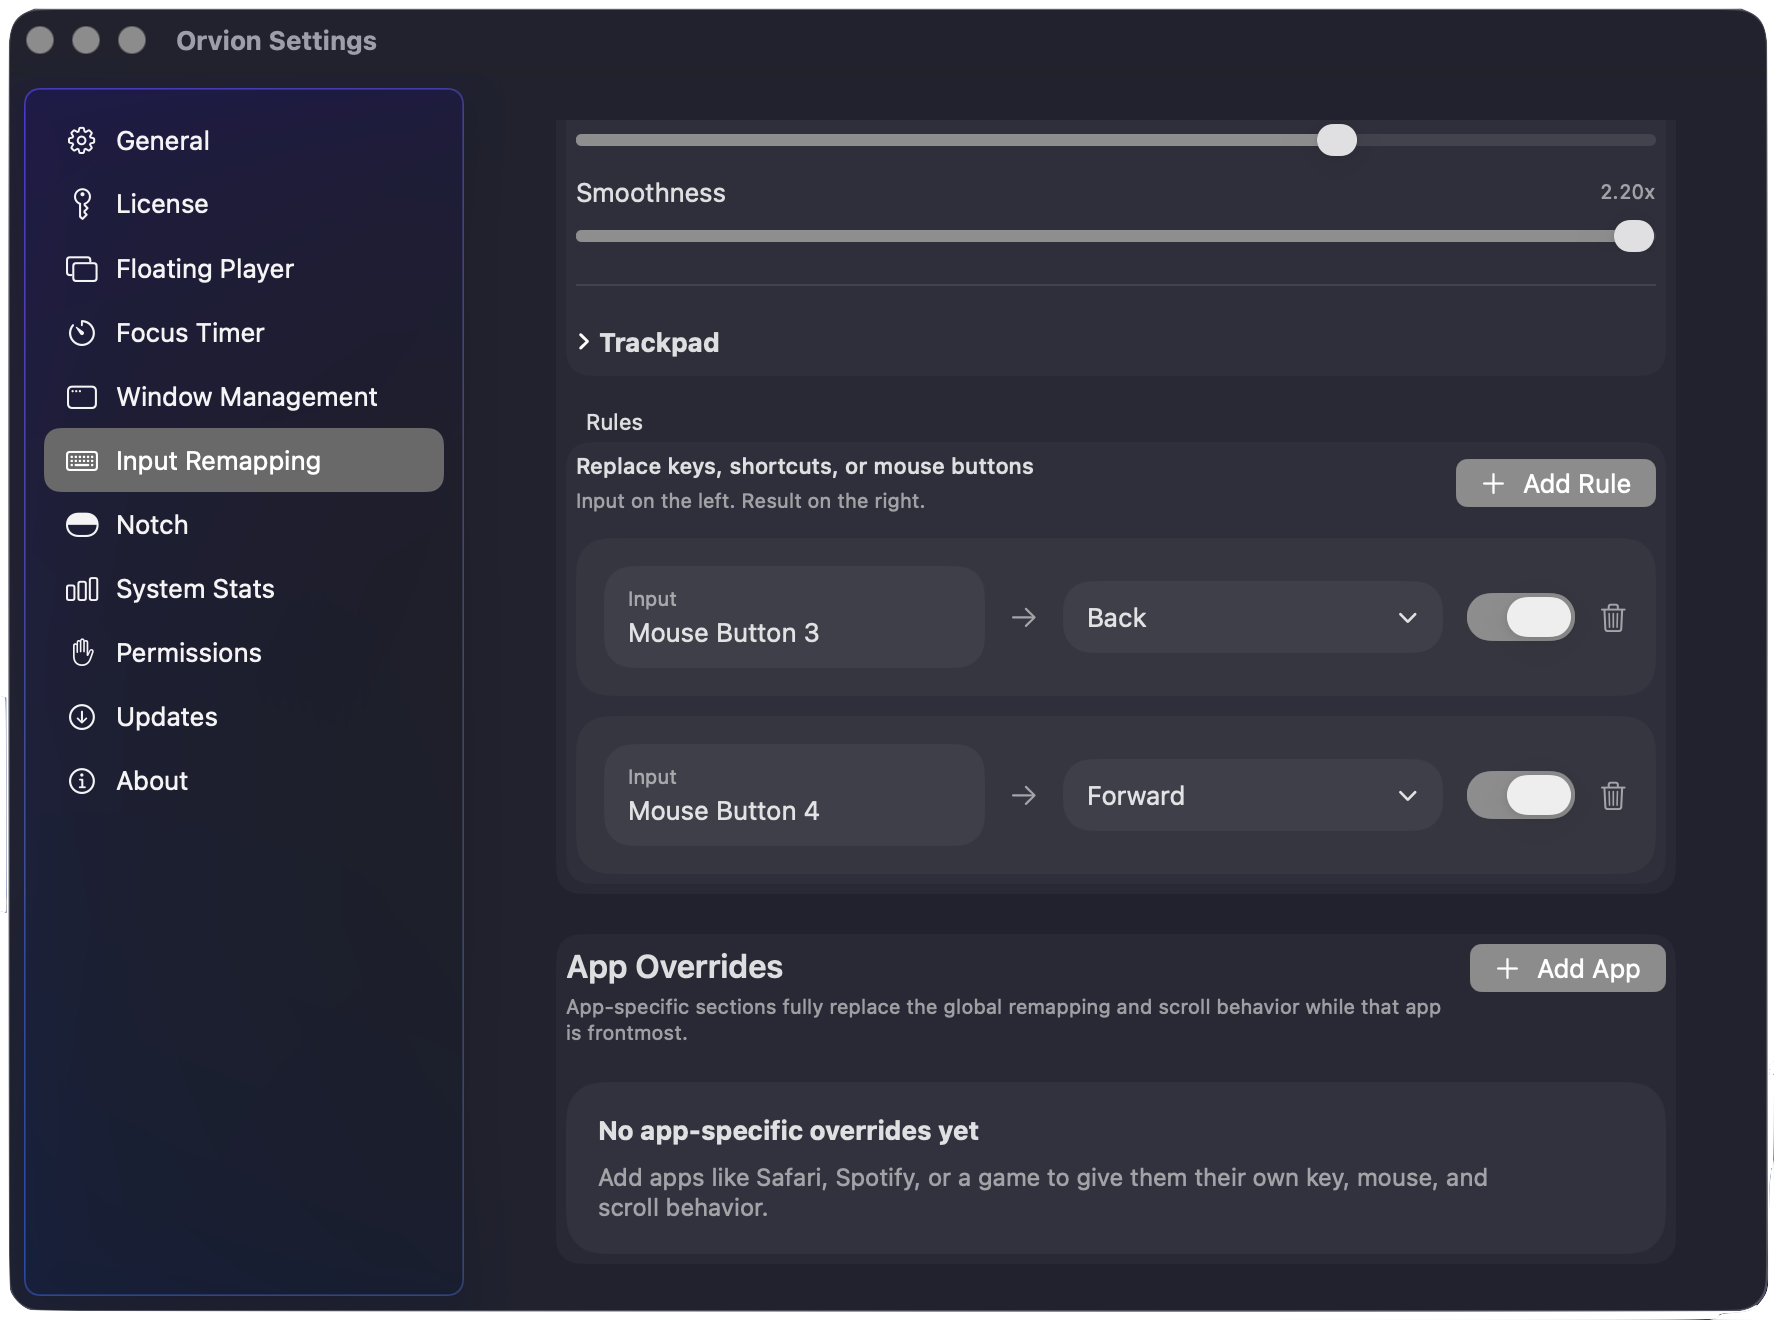1774x1320 pixels.
Task: Click the Notch pill icon
Action: pos(82,525)
